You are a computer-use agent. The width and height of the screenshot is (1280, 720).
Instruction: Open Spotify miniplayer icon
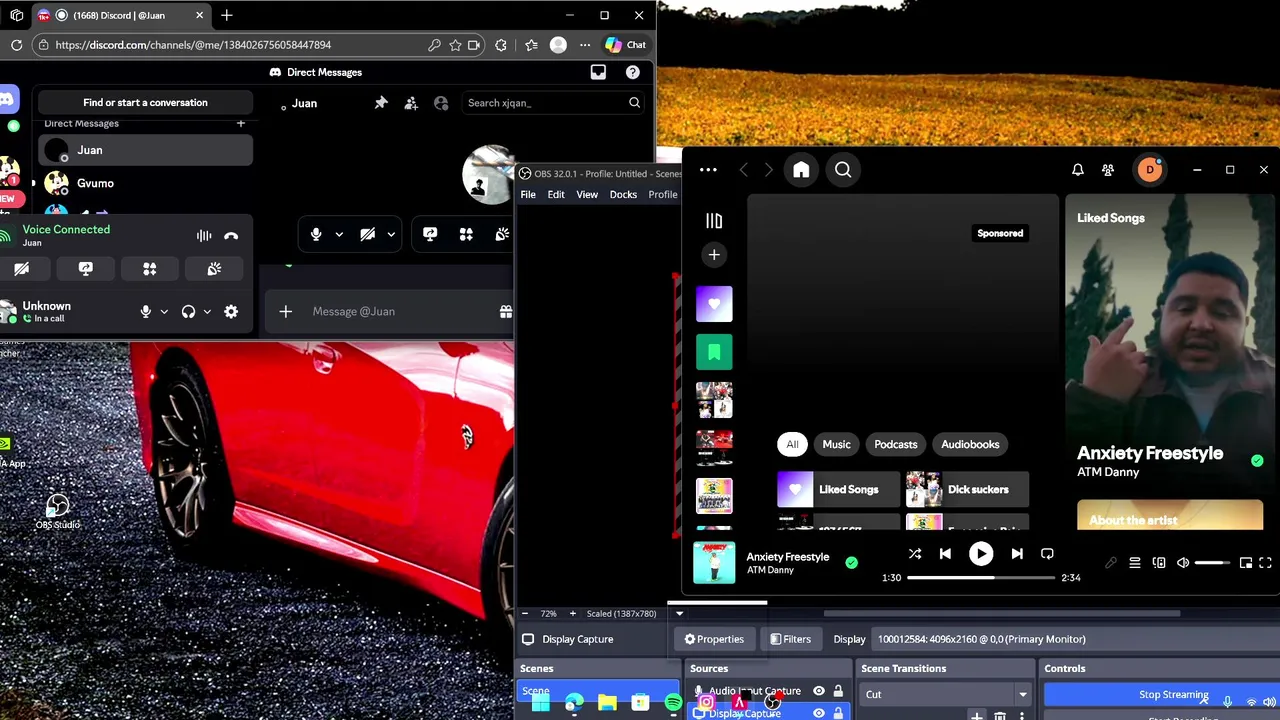(x=1246, y=563)
